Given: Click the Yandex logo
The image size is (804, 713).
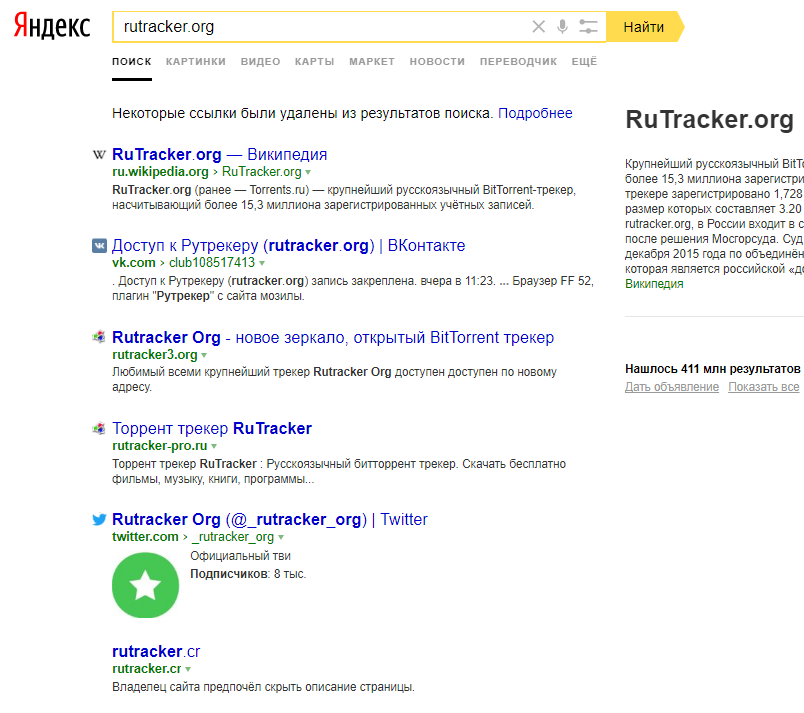Looking at the screenshot, I should tap(52, 27).
